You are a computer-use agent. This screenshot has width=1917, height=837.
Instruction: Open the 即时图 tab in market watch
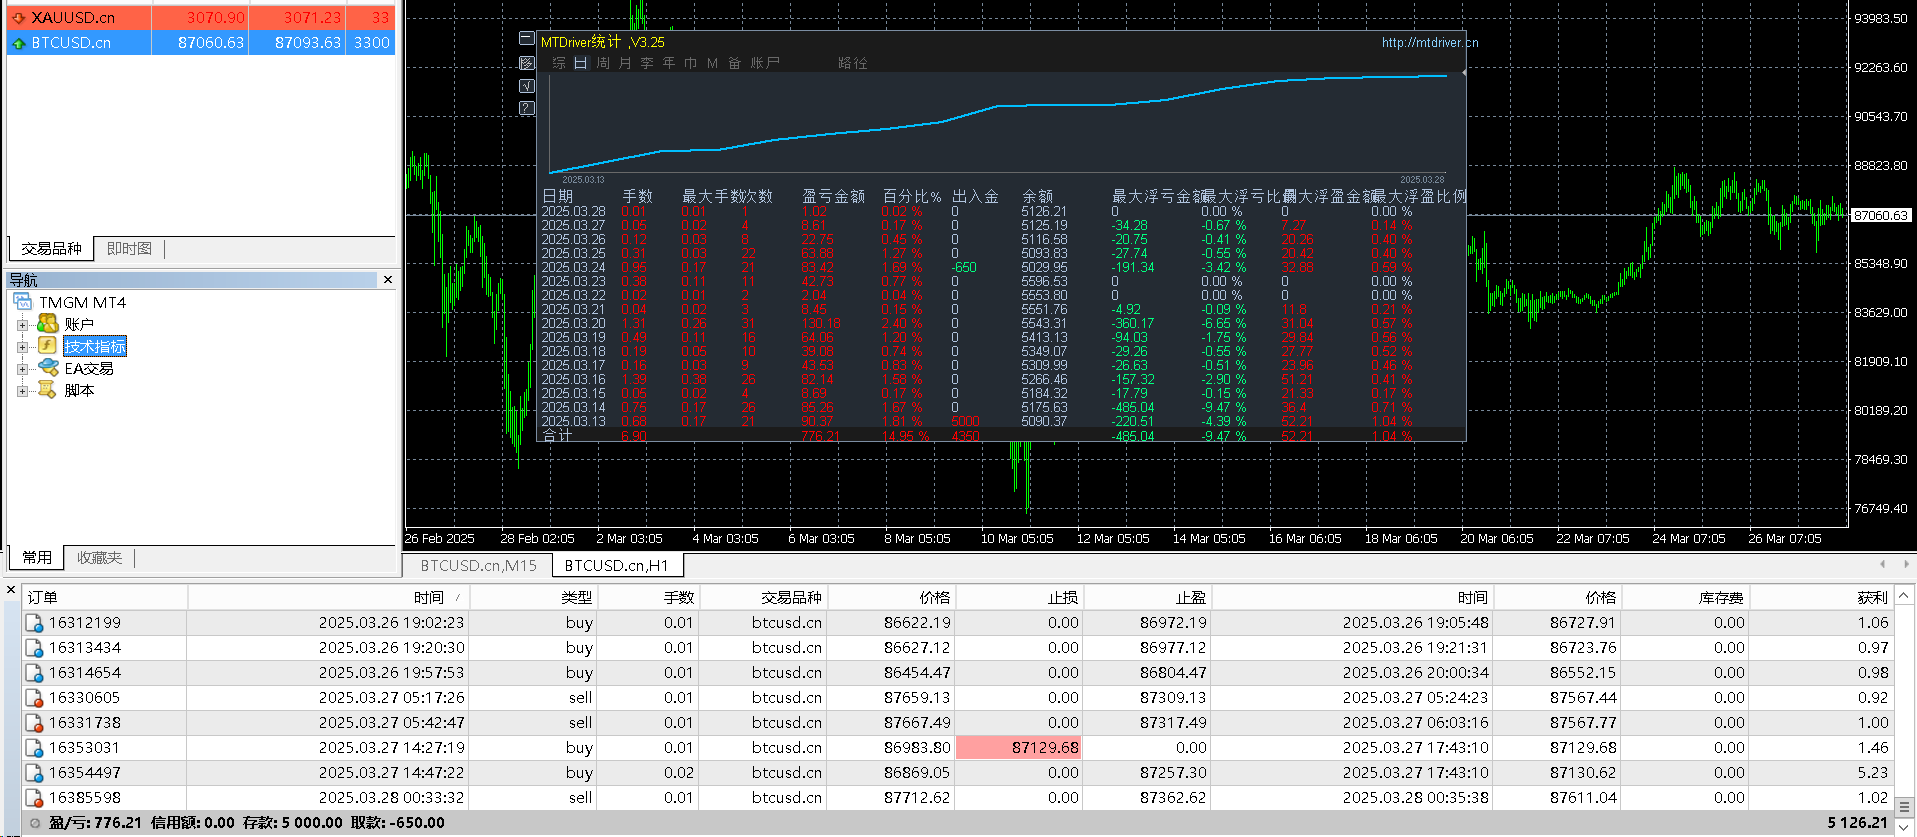(129, 249)
